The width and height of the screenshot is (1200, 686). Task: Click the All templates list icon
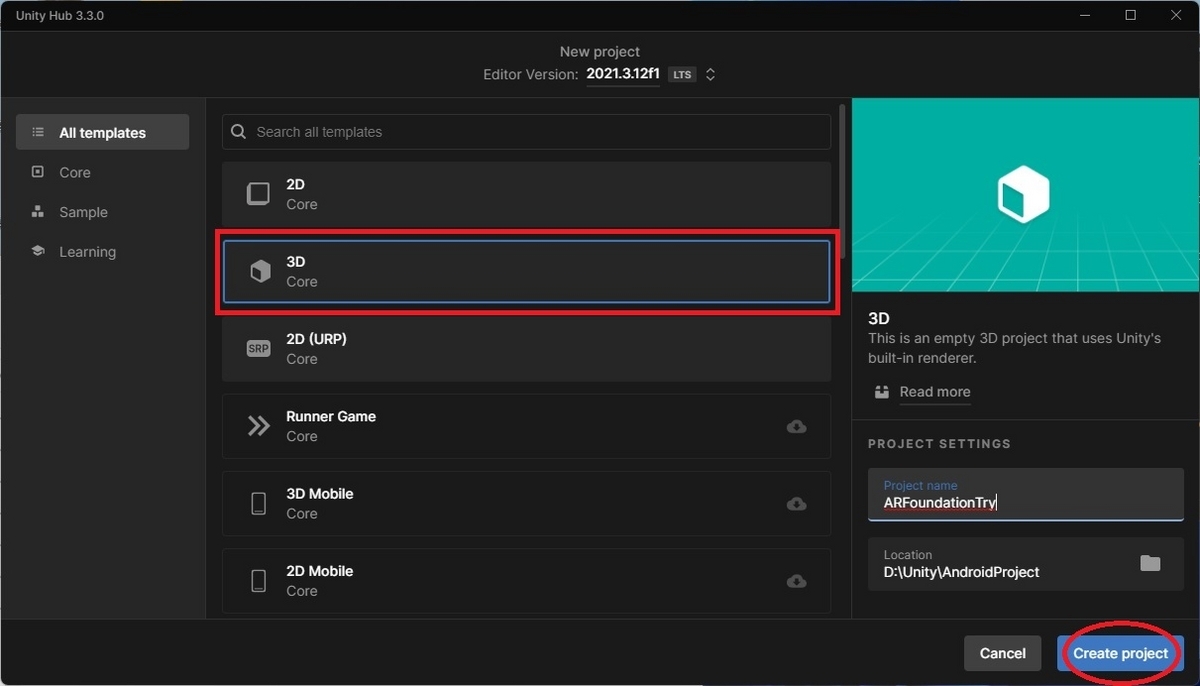pos(38,132)
